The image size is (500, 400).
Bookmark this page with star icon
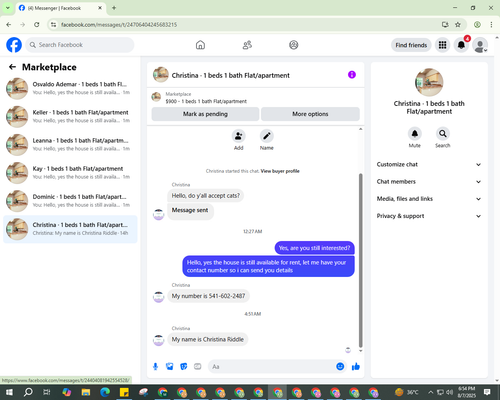458,25
